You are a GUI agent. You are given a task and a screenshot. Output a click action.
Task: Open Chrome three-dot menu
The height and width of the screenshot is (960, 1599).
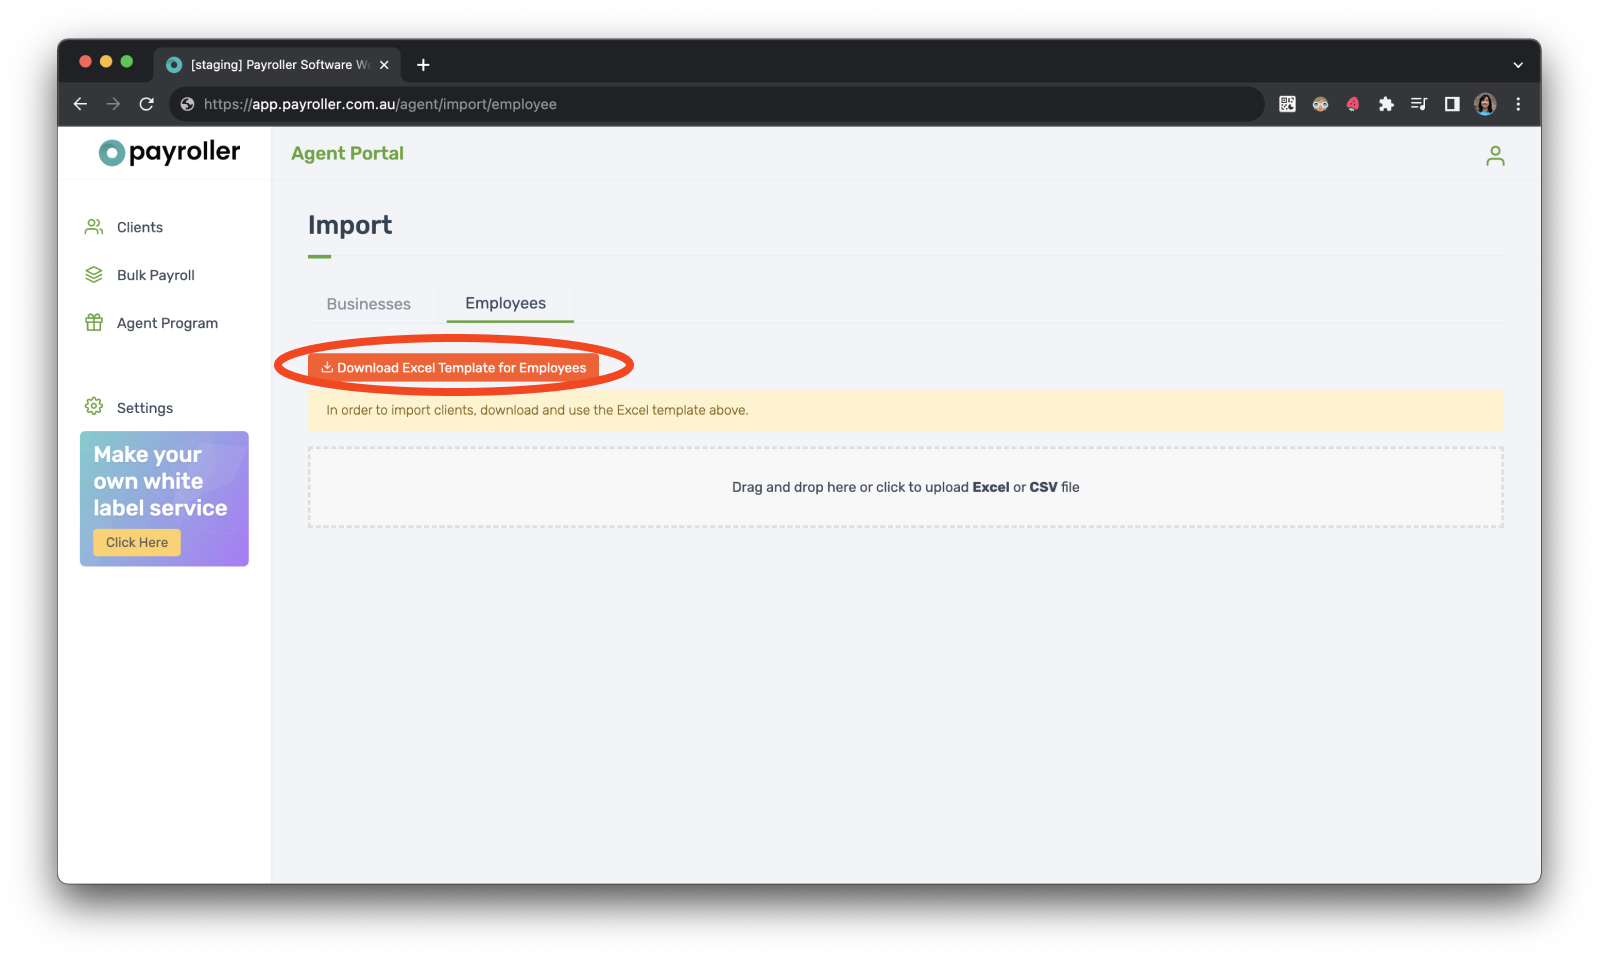(x=1518, y=104)
